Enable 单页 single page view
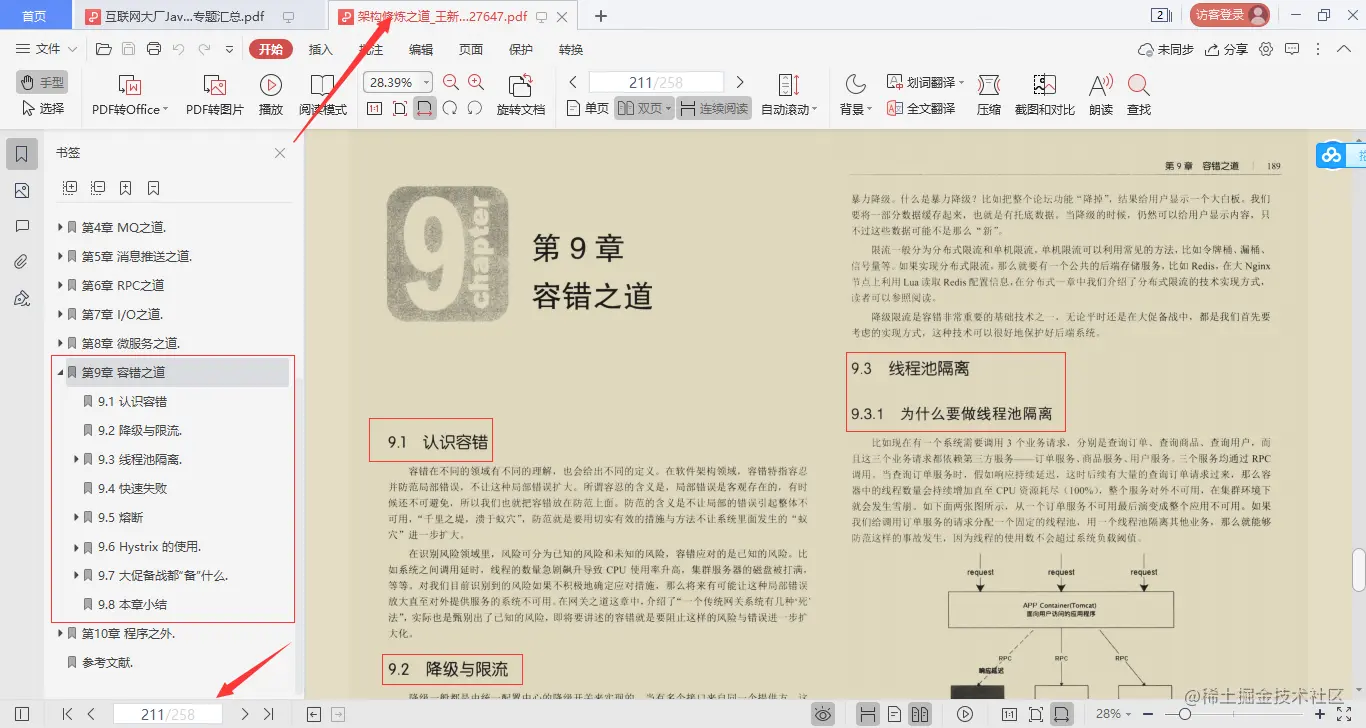 pyautogui.click(x=587, y=110)
